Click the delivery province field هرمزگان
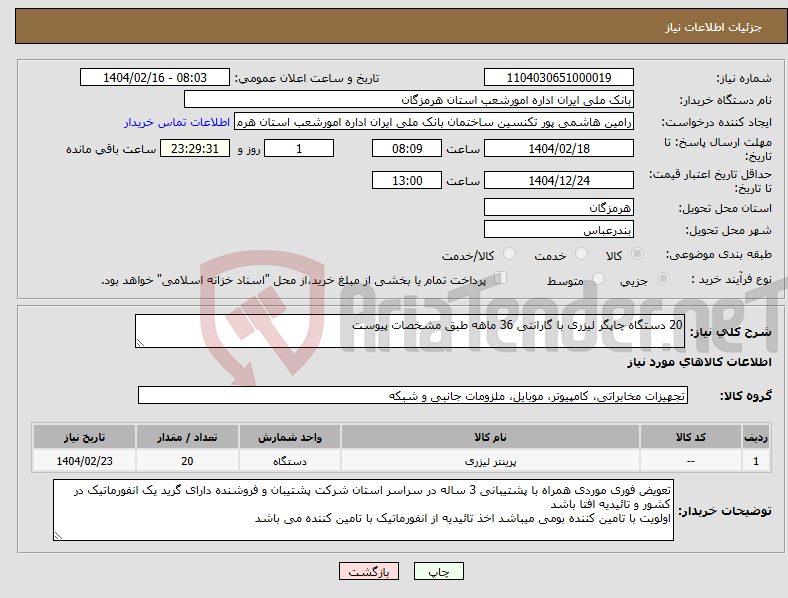The width and height of the screenshot is (788, 598). point(558,208)
